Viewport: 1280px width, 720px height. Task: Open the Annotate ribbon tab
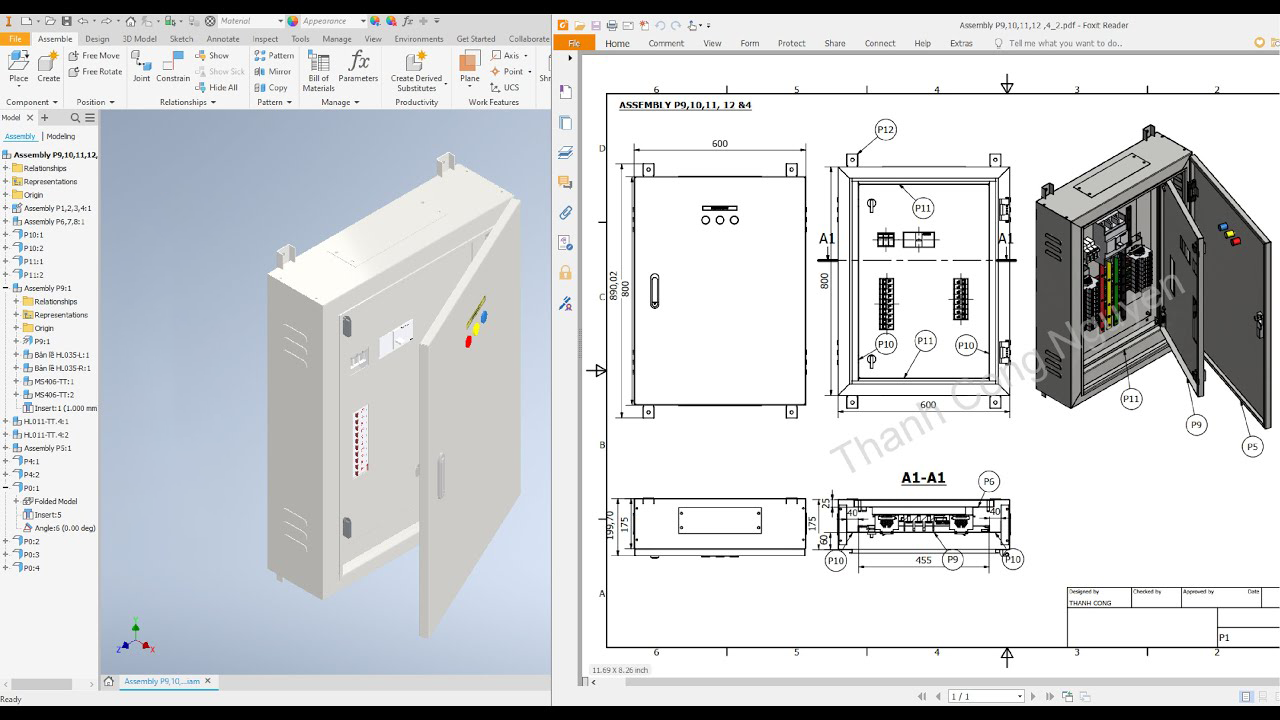(222, 39)
